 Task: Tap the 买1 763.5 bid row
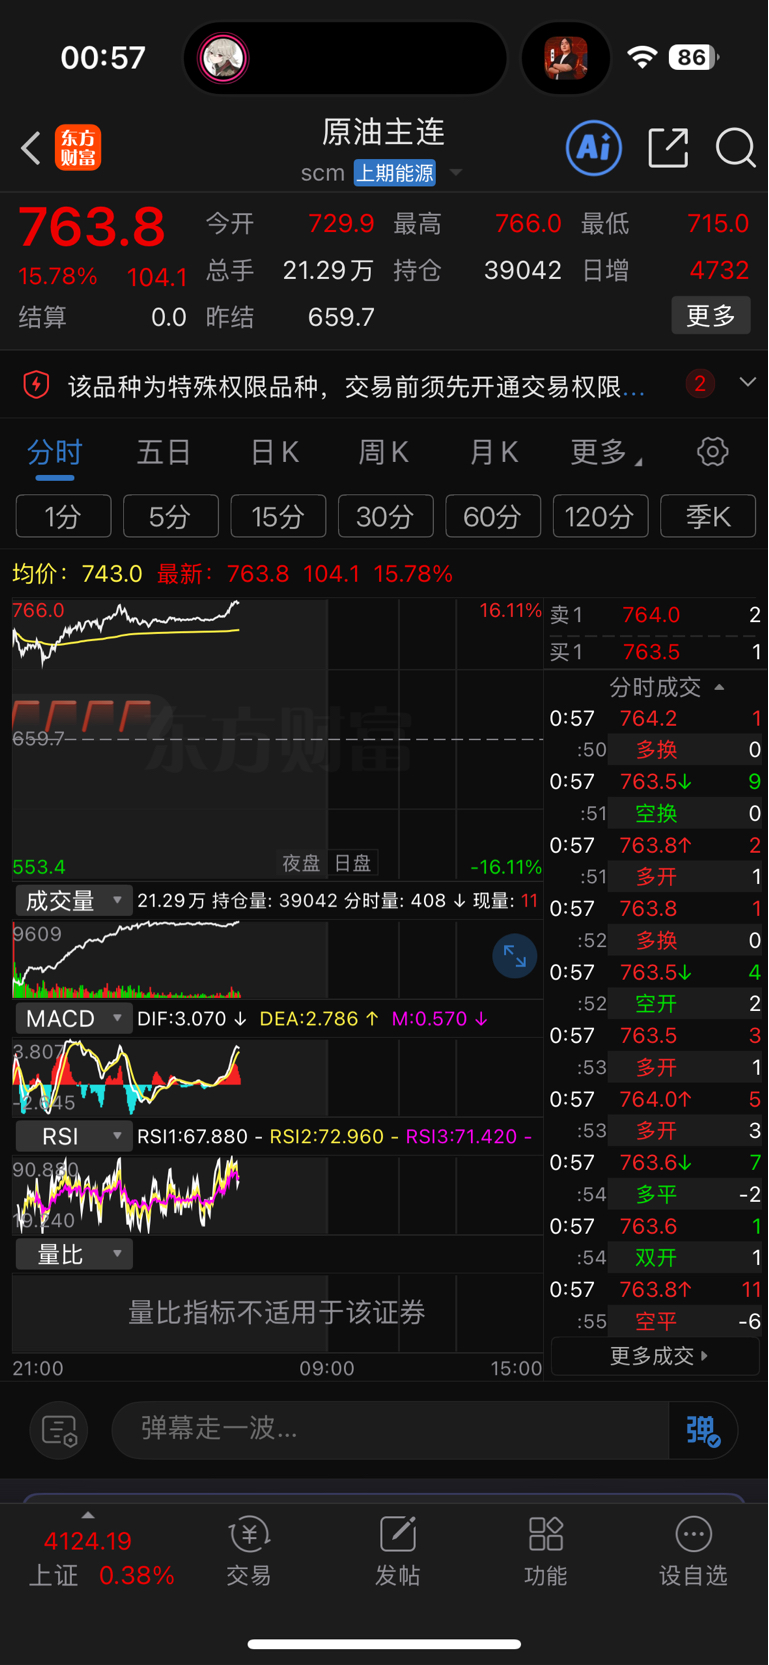click(656, 652)
